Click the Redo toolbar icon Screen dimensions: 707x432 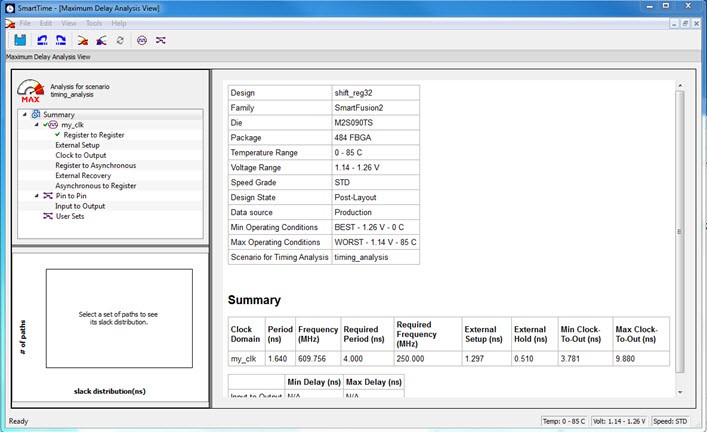point(60,40)
